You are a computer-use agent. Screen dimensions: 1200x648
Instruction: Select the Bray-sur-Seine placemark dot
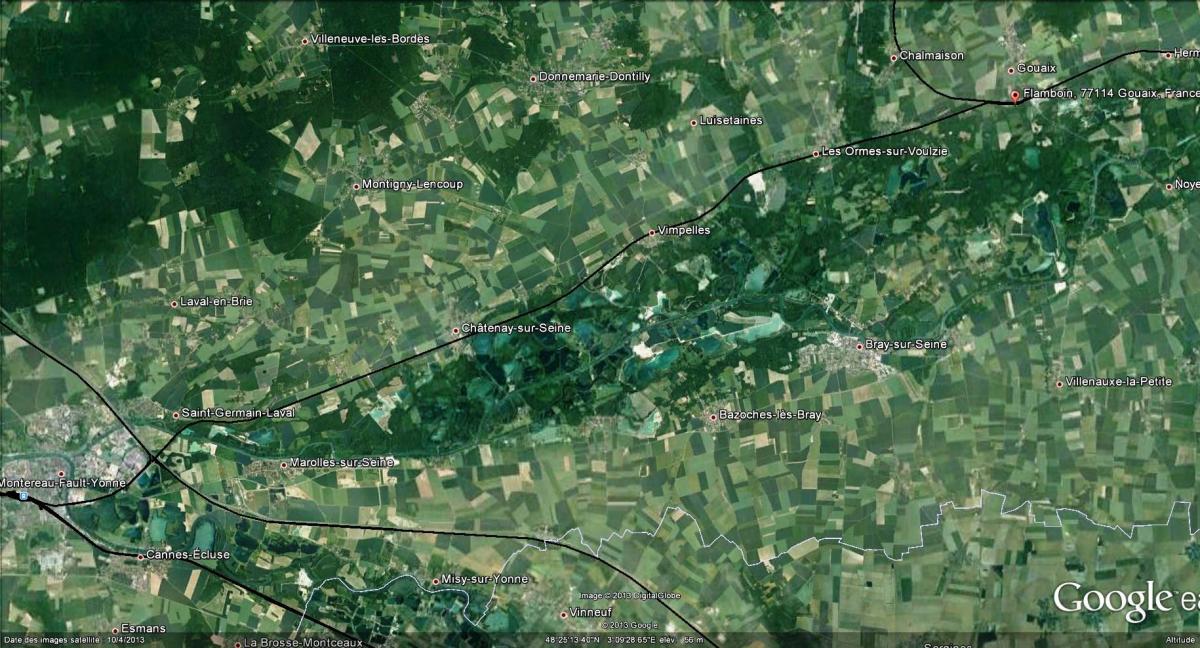click(859, 346)
